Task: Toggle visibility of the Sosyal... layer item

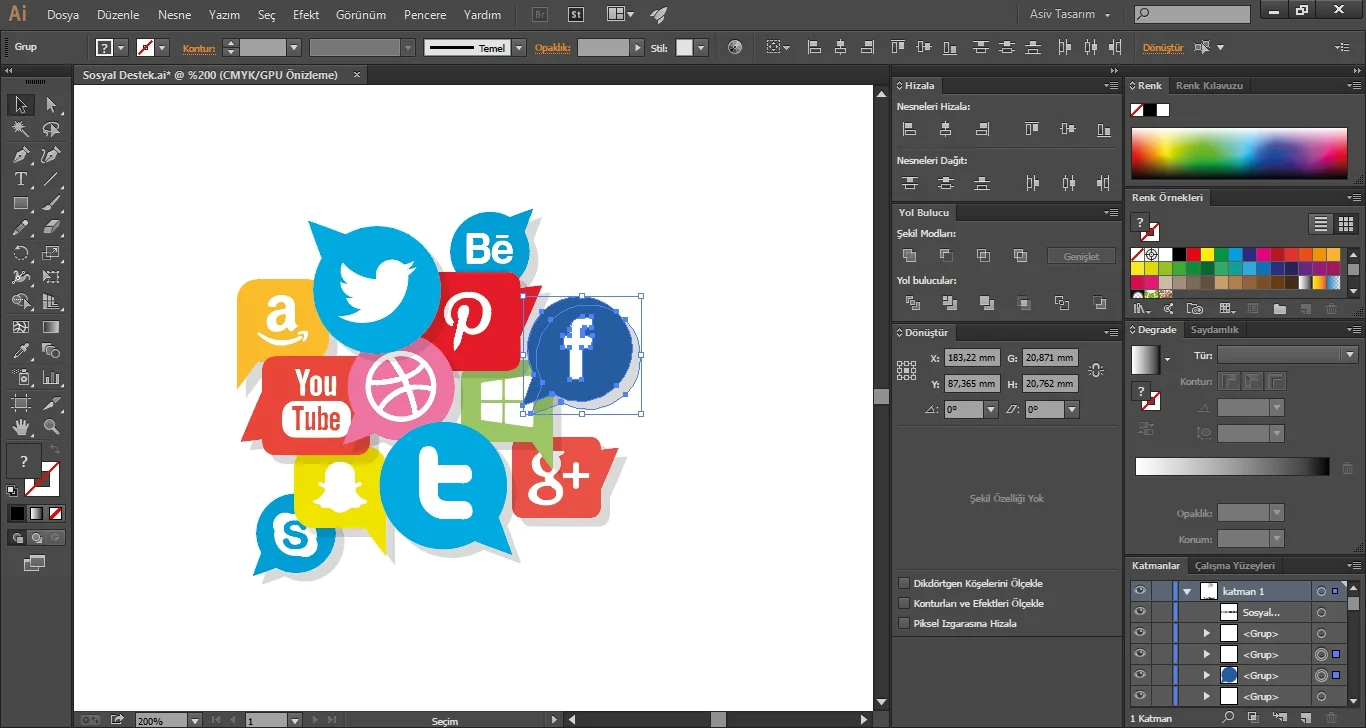Action: (x=1139, y=612)
